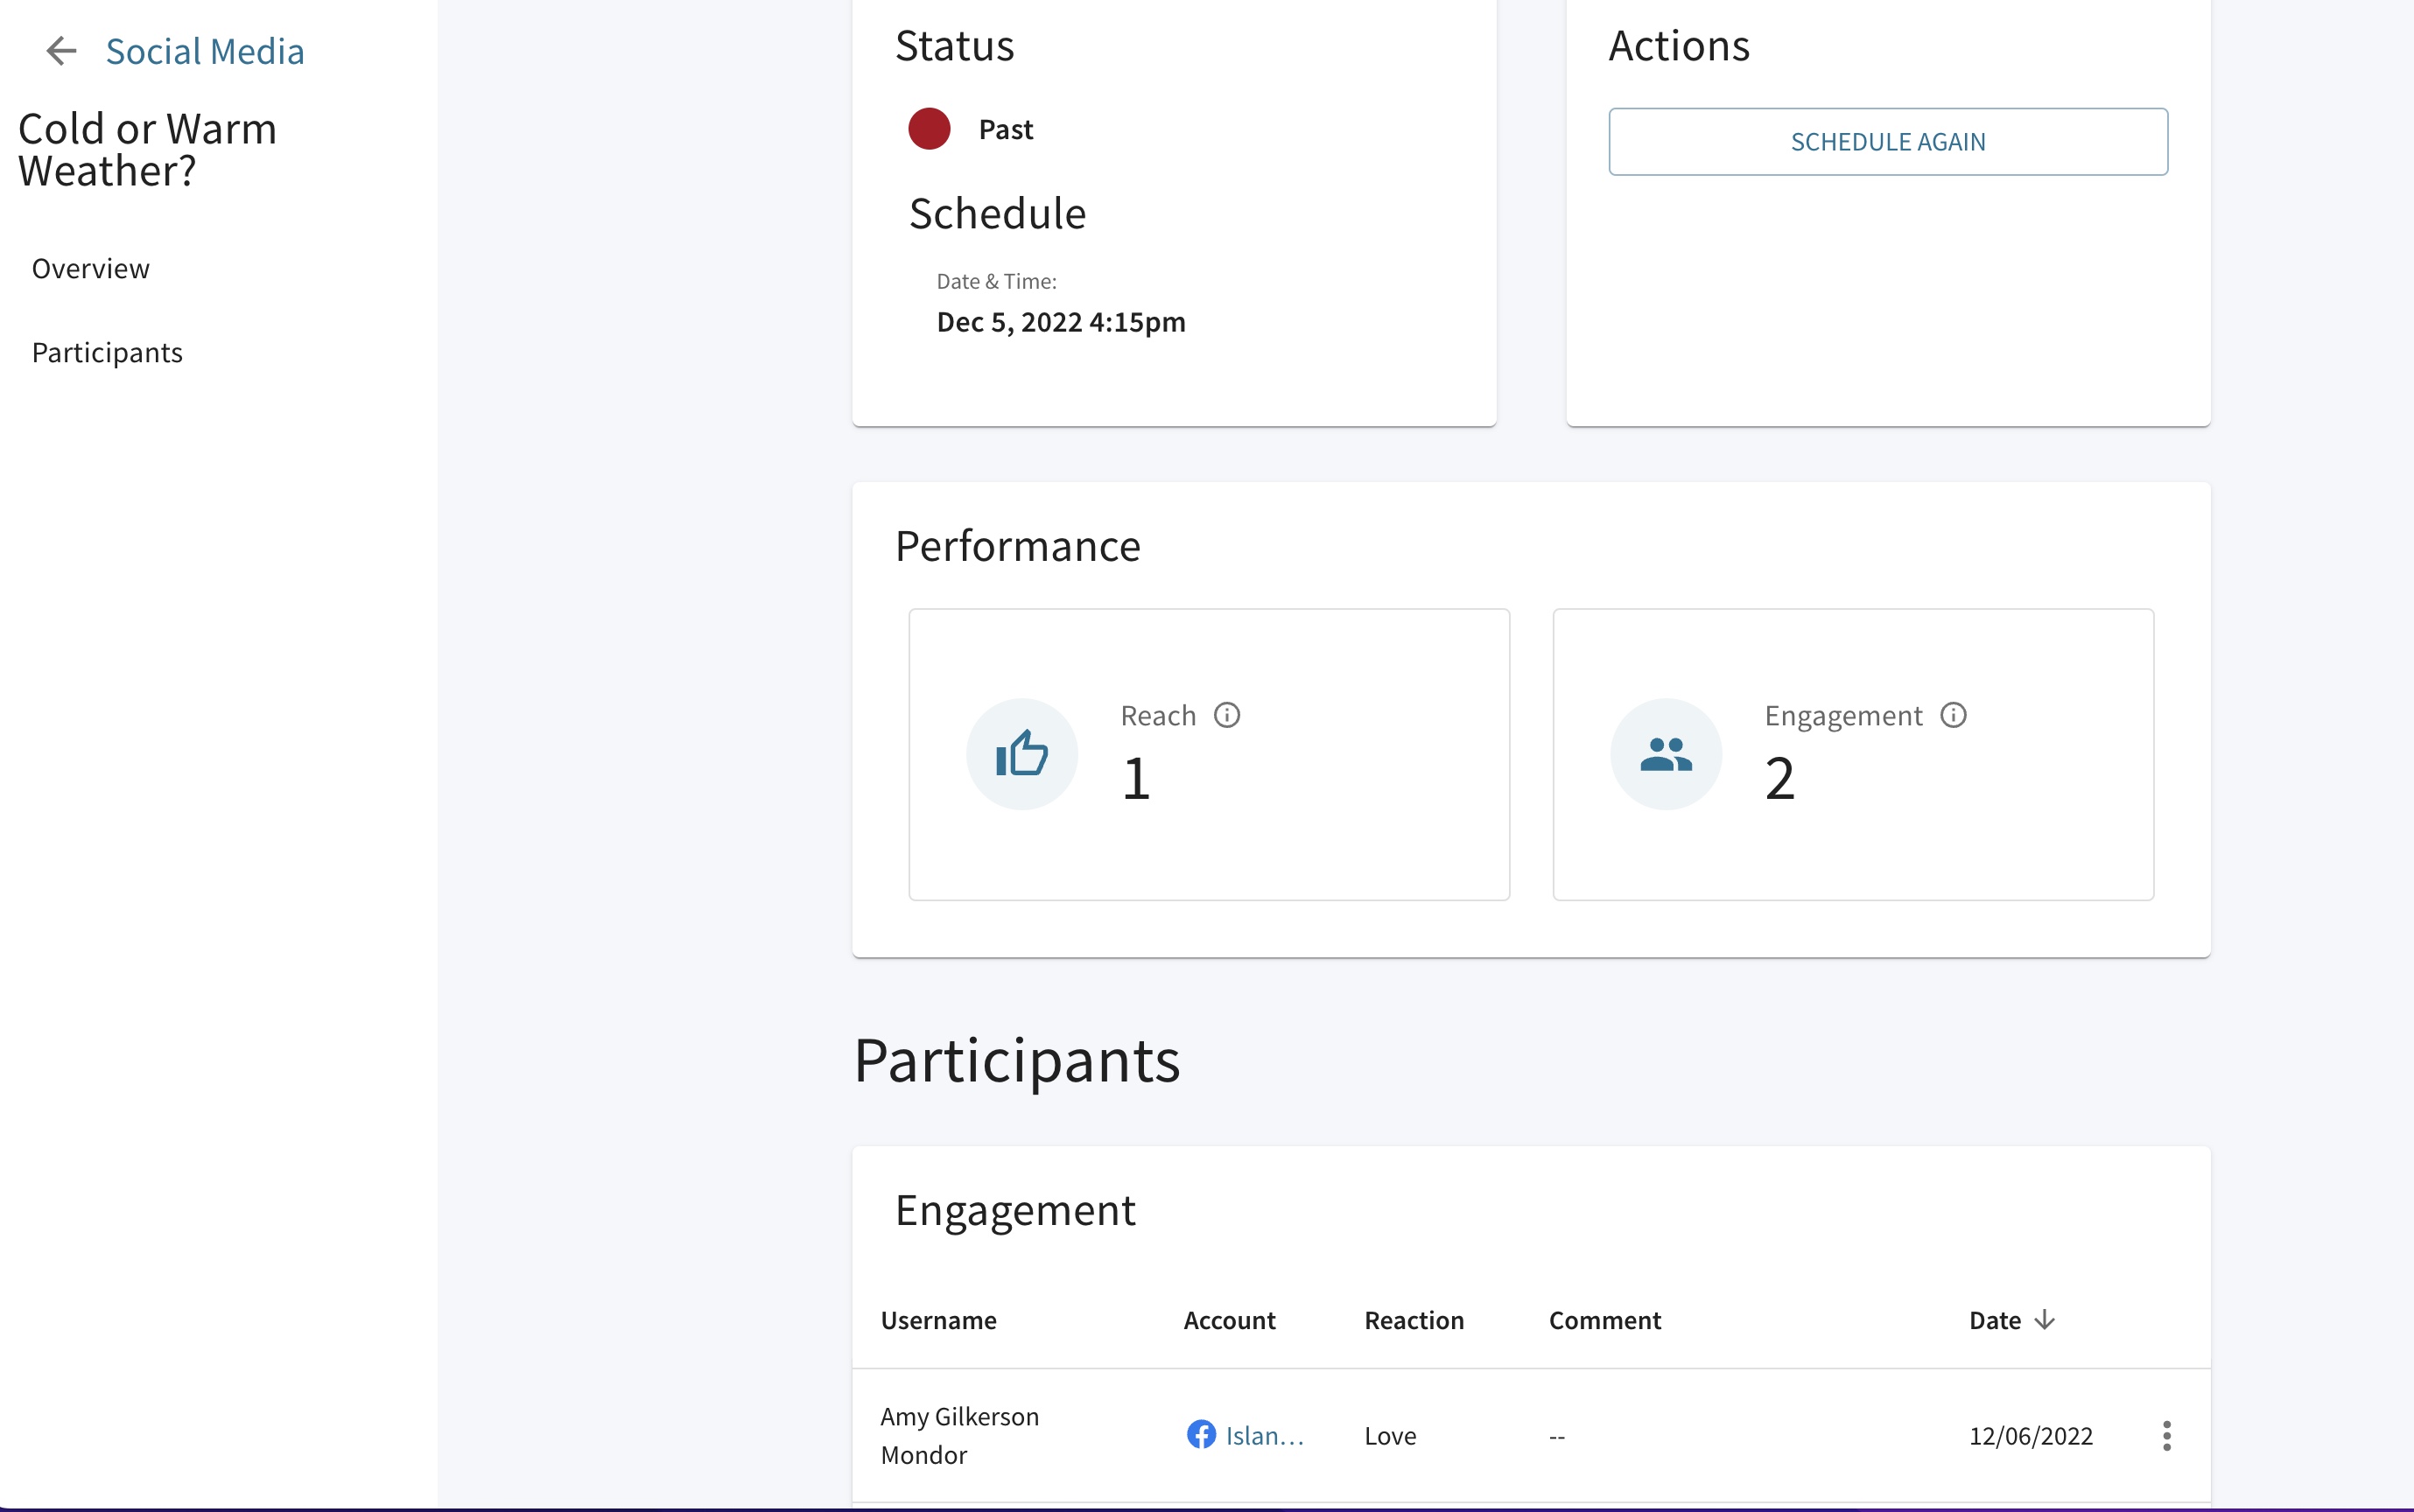Image resolution: width=2414 pixels, height=1512 pixels.
Task: Click the Reach info icon
Action: click(1226, 715)
